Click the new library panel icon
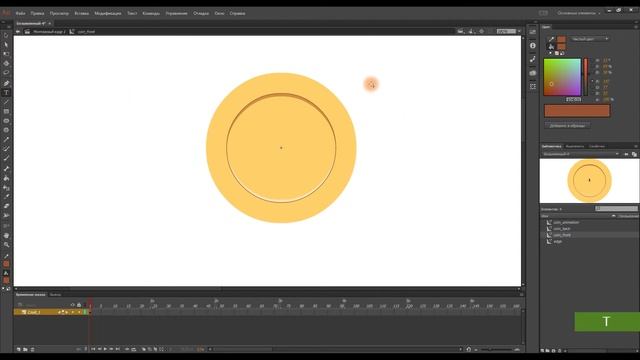 pos(634,154)
